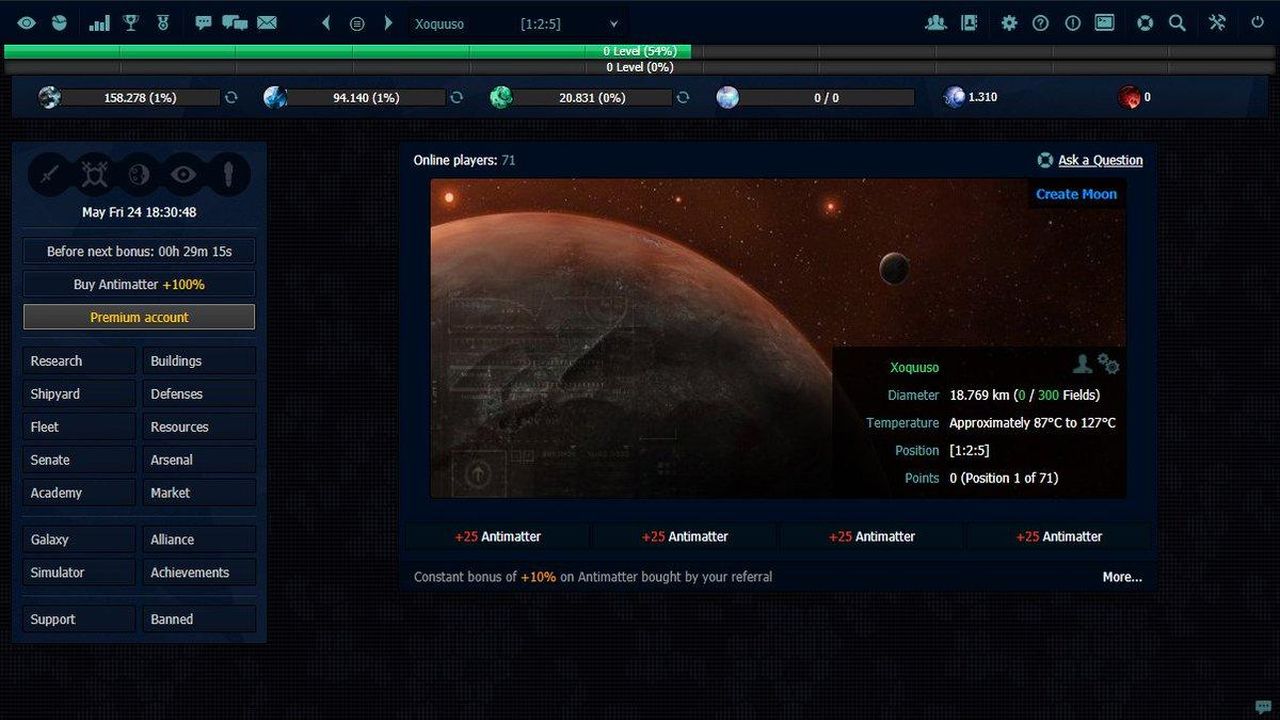Open the Buildings menu

[199, 361]
